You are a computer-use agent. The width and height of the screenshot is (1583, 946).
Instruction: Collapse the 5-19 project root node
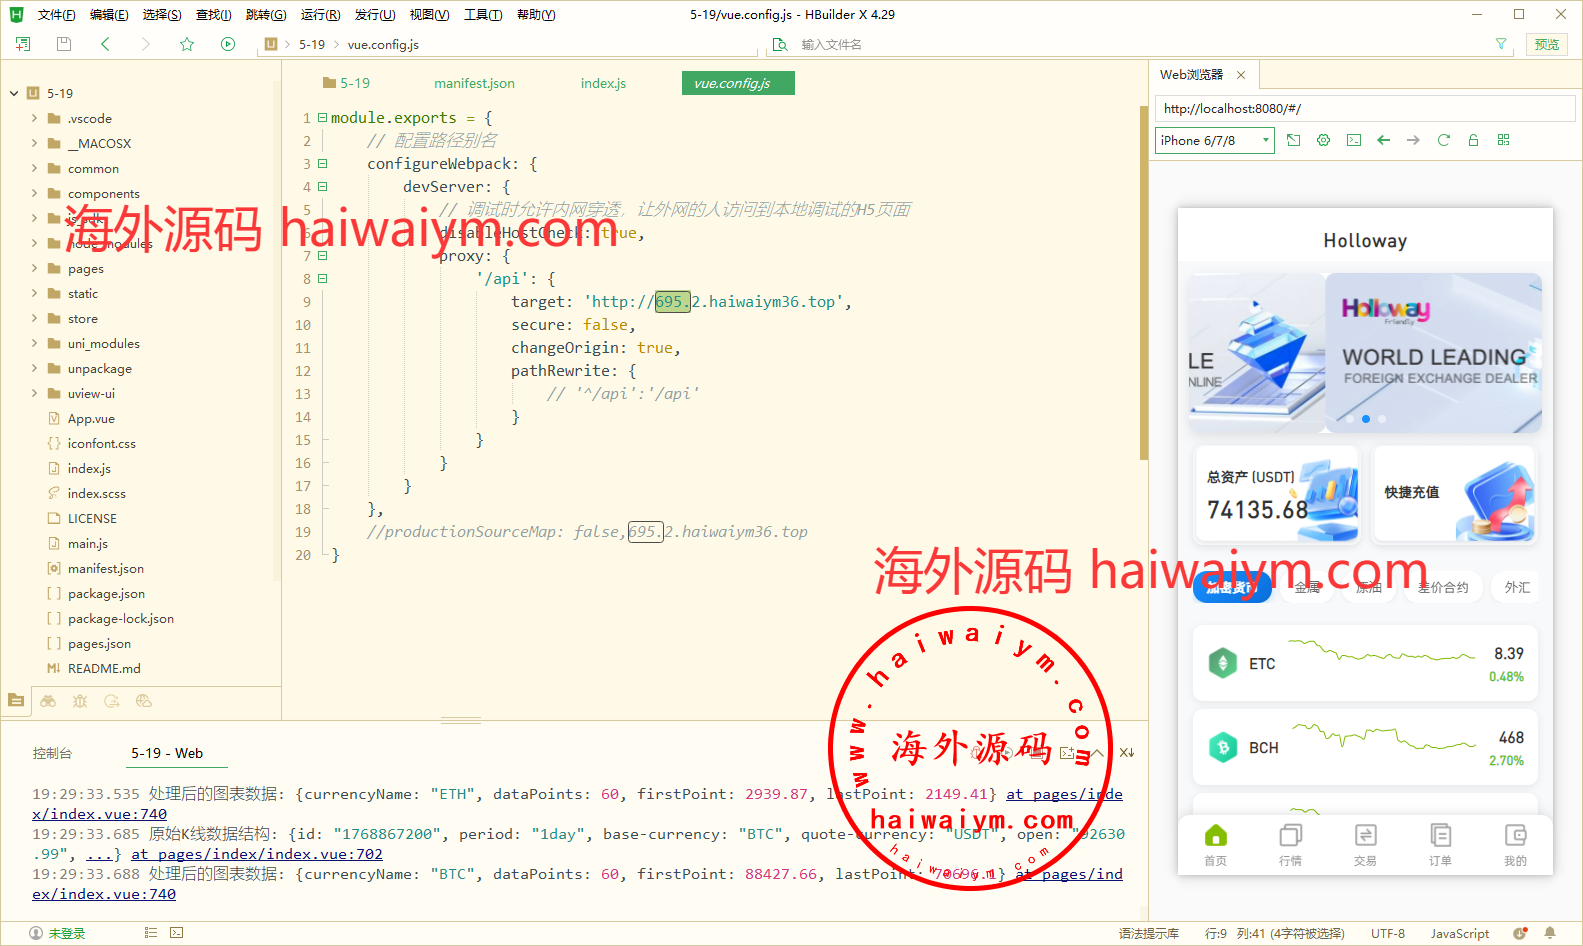[14, 93]
